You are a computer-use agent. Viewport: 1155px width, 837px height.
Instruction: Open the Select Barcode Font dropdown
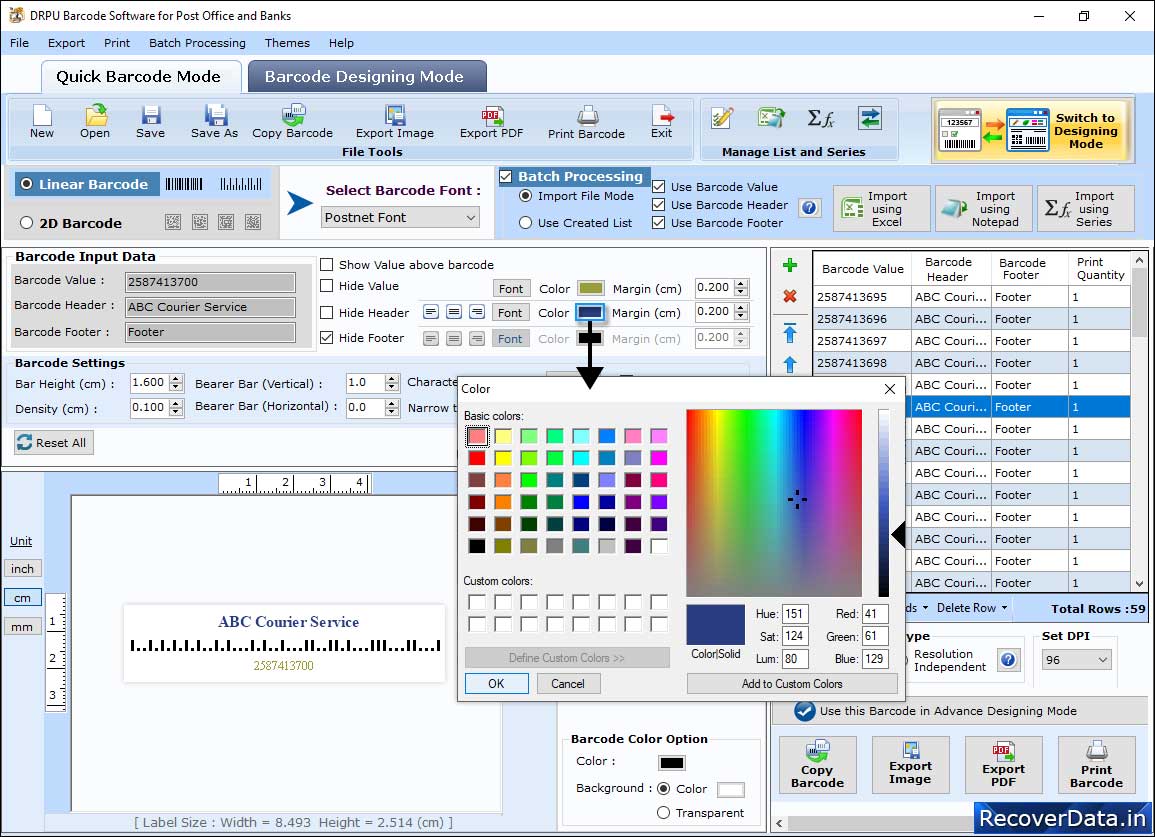click(x=401, y=217)
